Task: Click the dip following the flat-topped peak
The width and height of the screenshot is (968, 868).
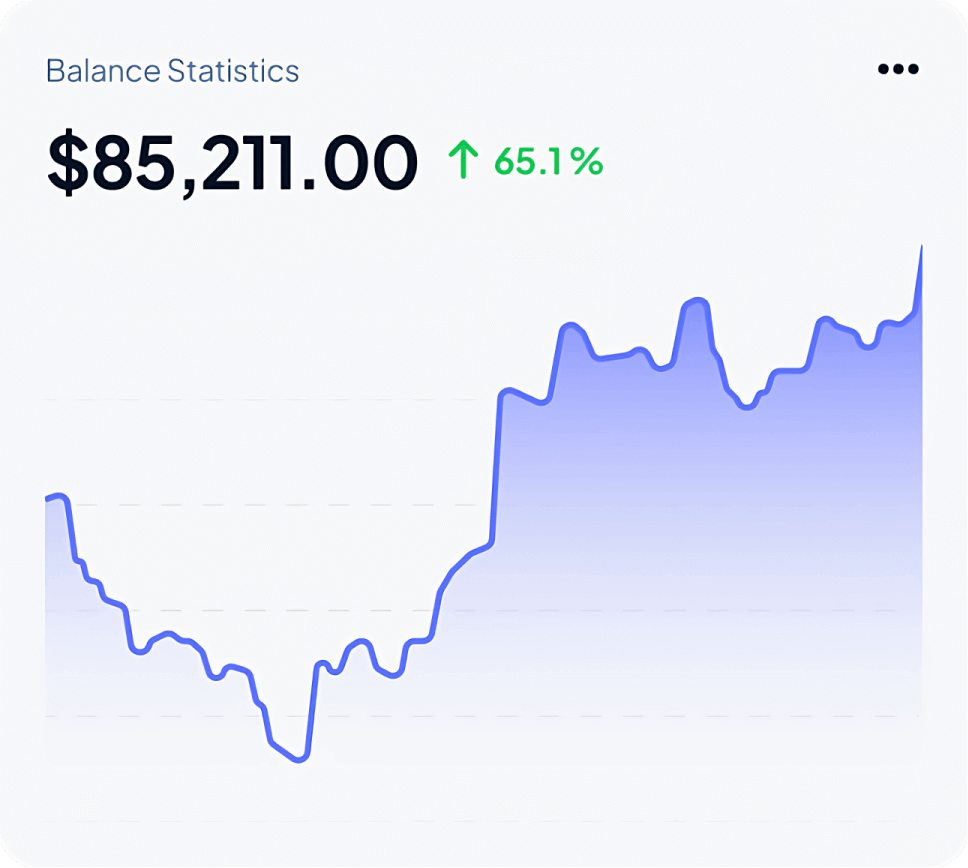Action: click(745, 406)
